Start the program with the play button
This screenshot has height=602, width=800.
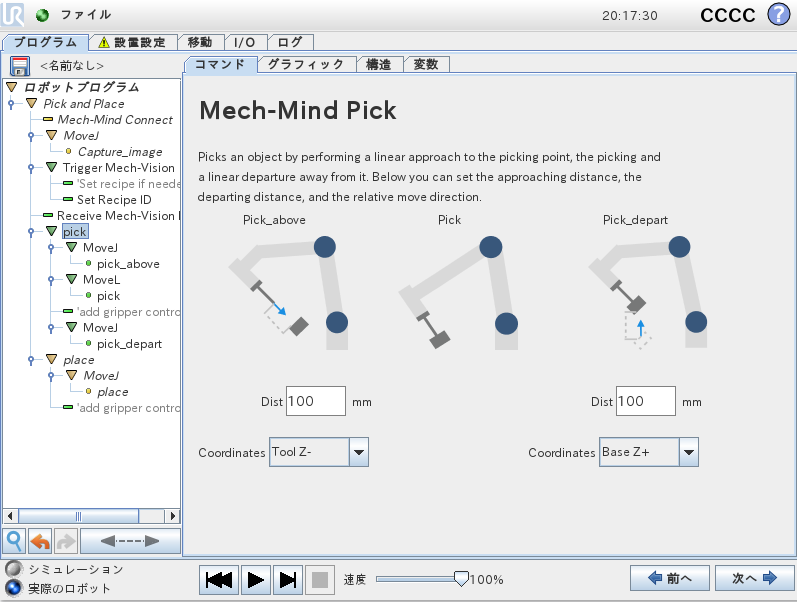coord(255,580)
